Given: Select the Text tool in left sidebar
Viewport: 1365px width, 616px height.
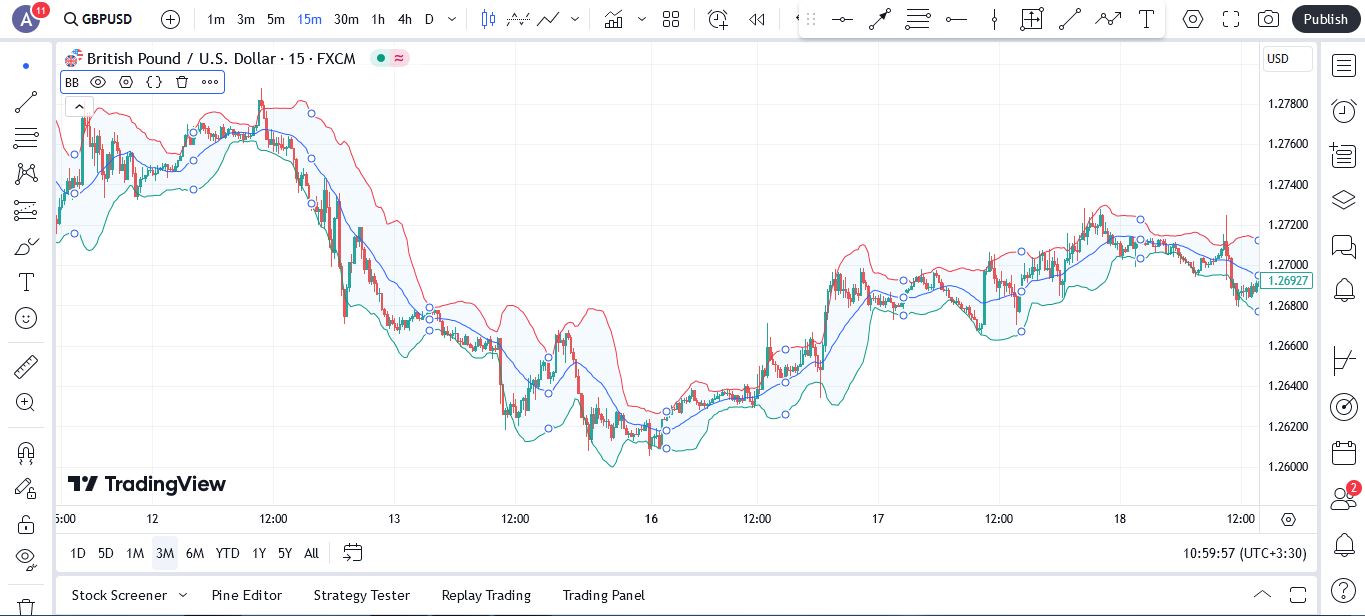Looking at the screenshot, I should pos(26,282).
